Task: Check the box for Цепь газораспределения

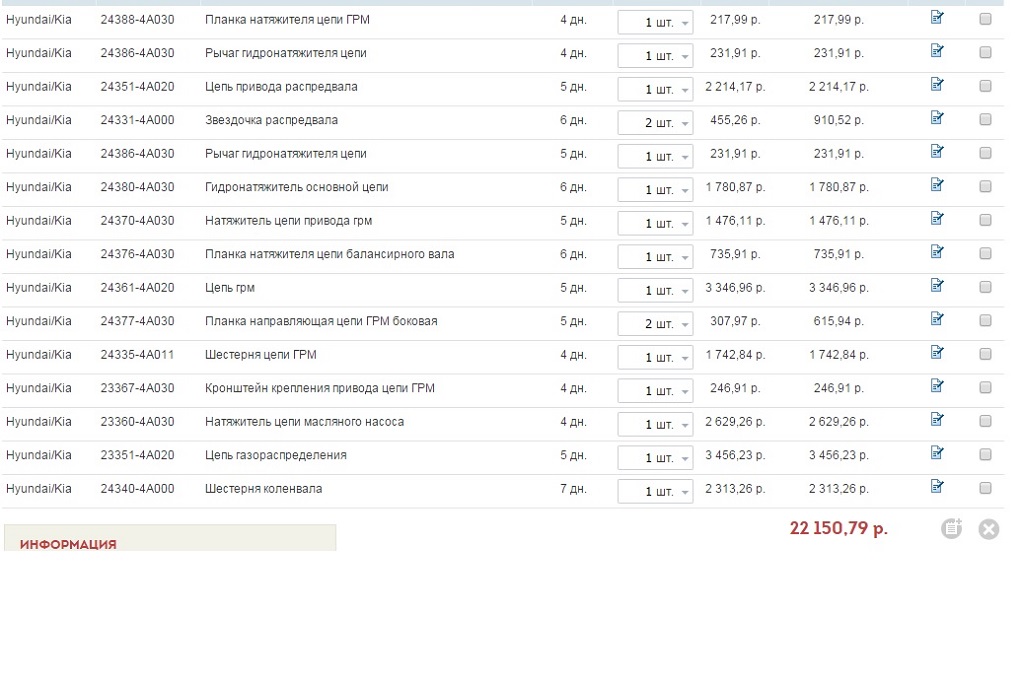Action: coord(985,454)
